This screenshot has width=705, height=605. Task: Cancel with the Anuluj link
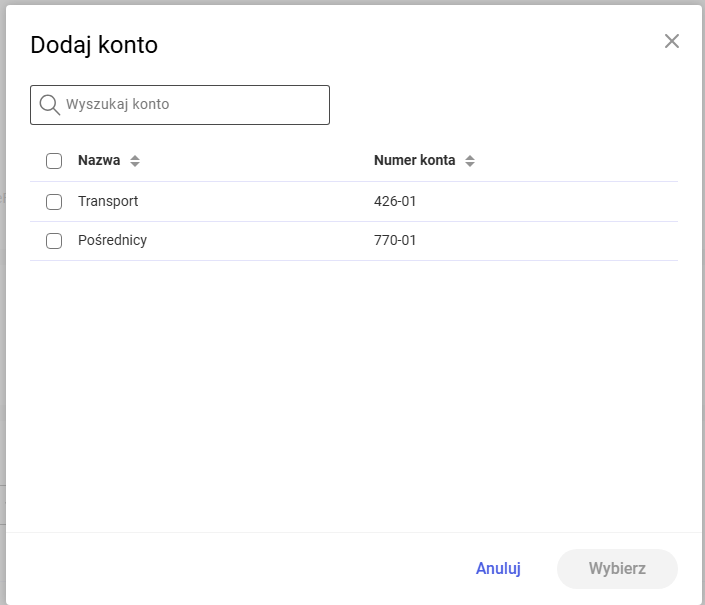pyautogui.click(x=498, y=569)
